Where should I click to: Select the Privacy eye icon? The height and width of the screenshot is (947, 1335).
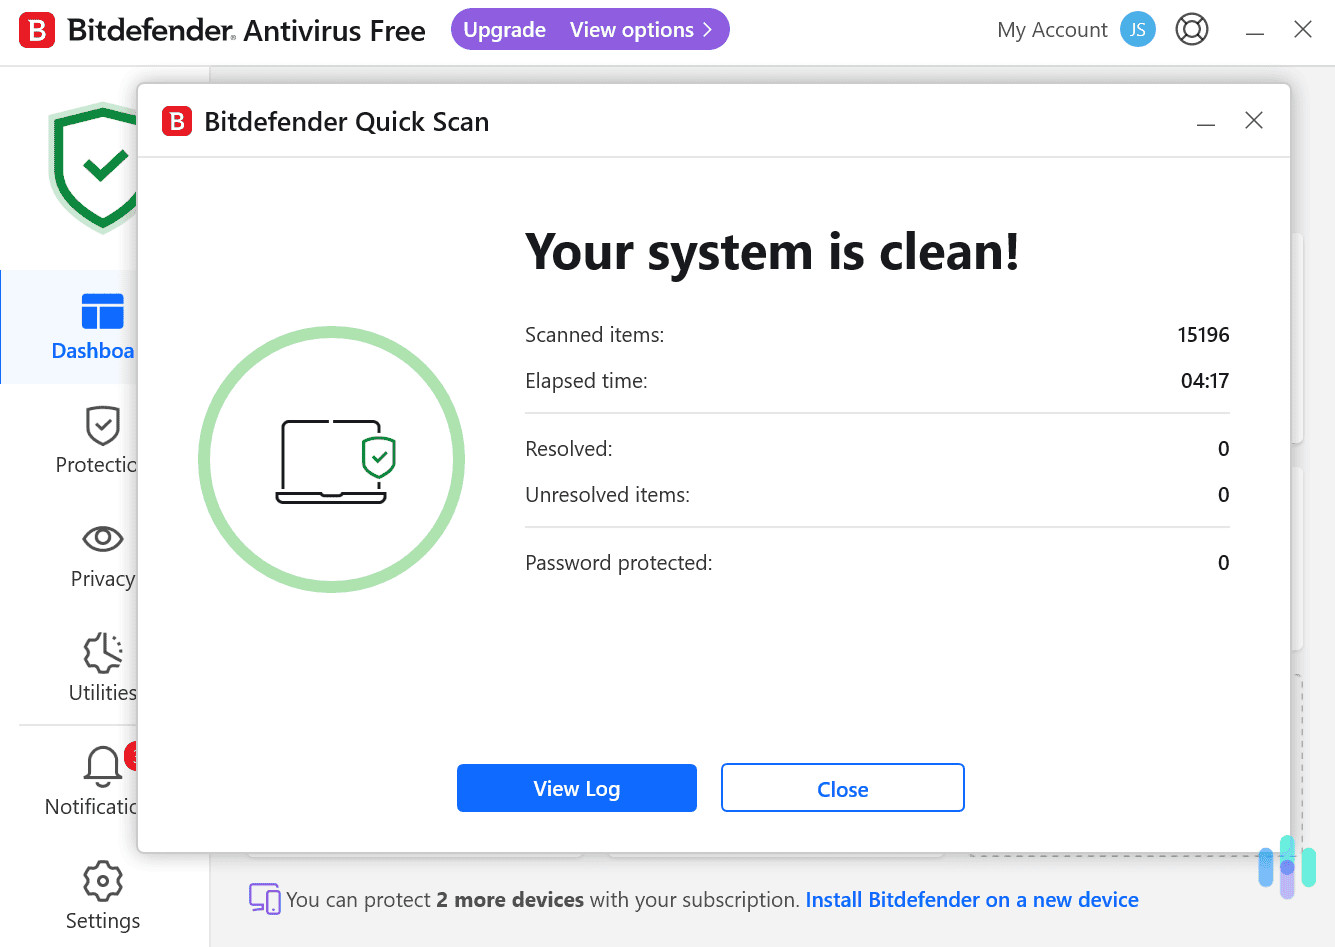pos(102,539)
